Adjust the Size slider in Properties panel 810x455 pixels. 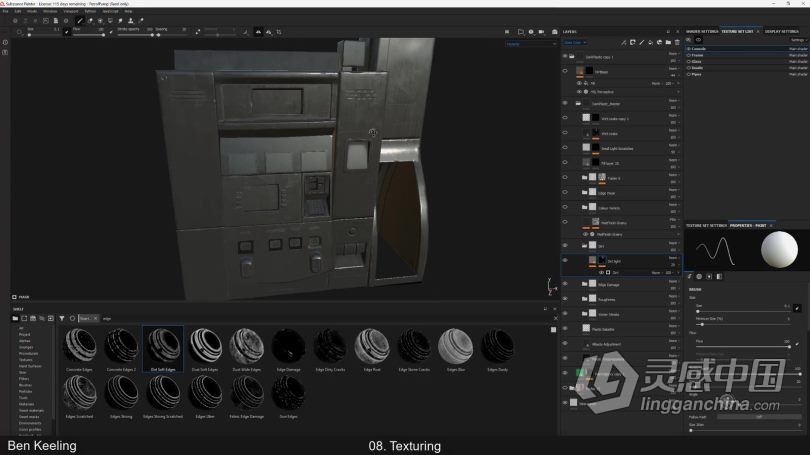pyautogui.click(x=743, y=311)
